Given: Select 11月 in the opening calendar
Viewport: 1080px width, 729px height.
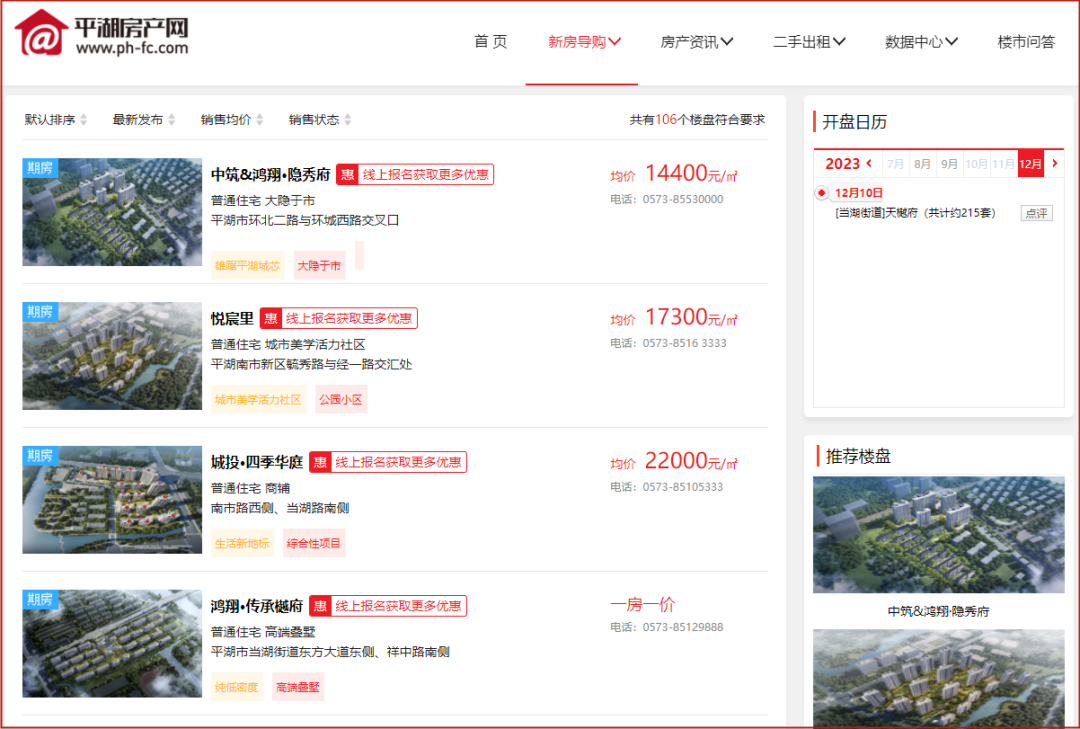Looking at the screenshot, I should pos(1004,164).
